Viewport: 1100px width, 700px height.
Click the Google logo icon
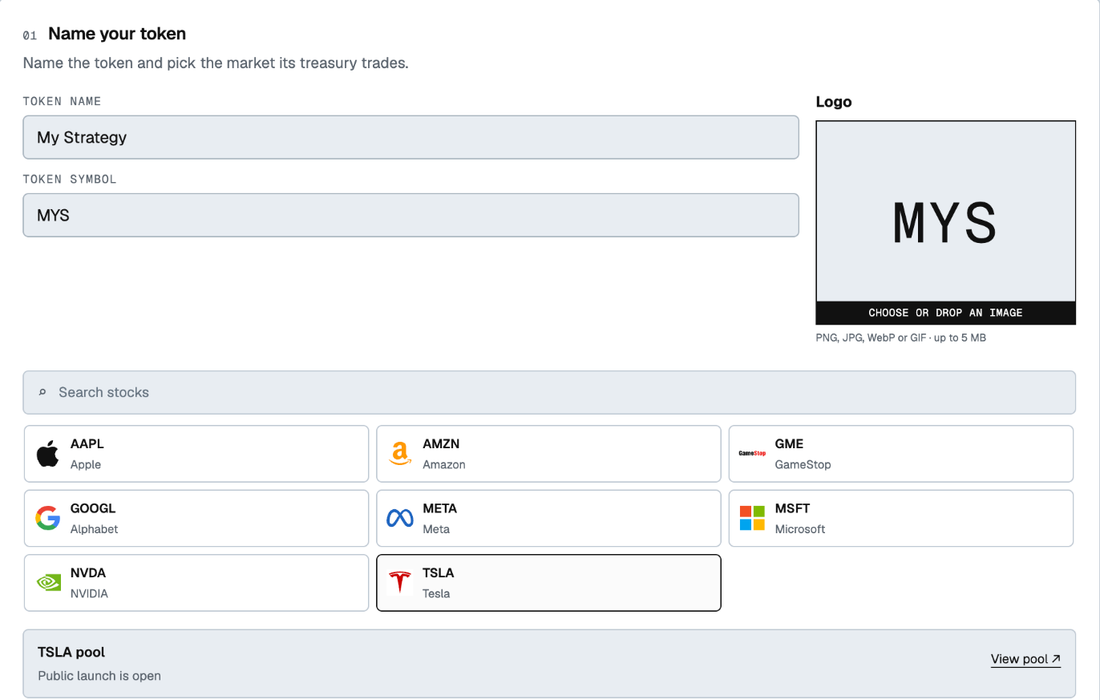[x=48, y=518]
